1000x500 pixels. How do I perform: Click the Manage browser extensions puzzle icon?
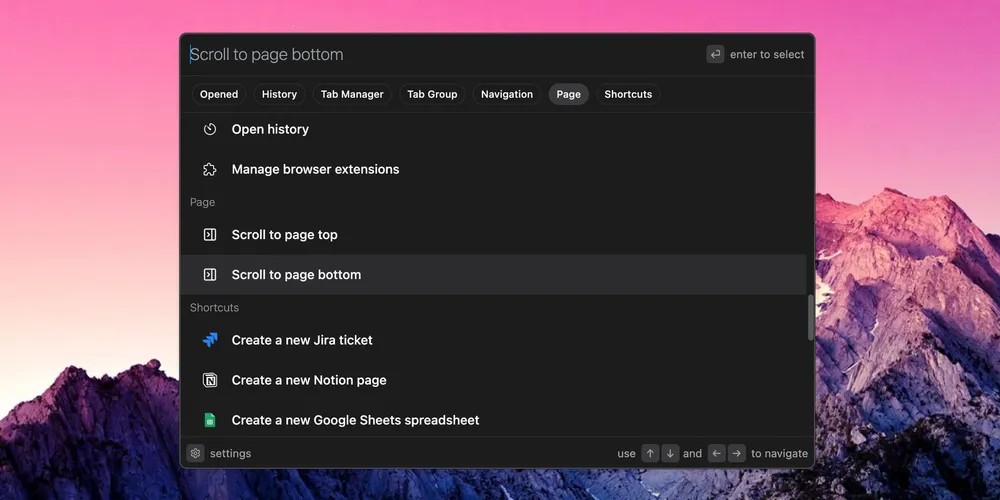tap(210, 169)
